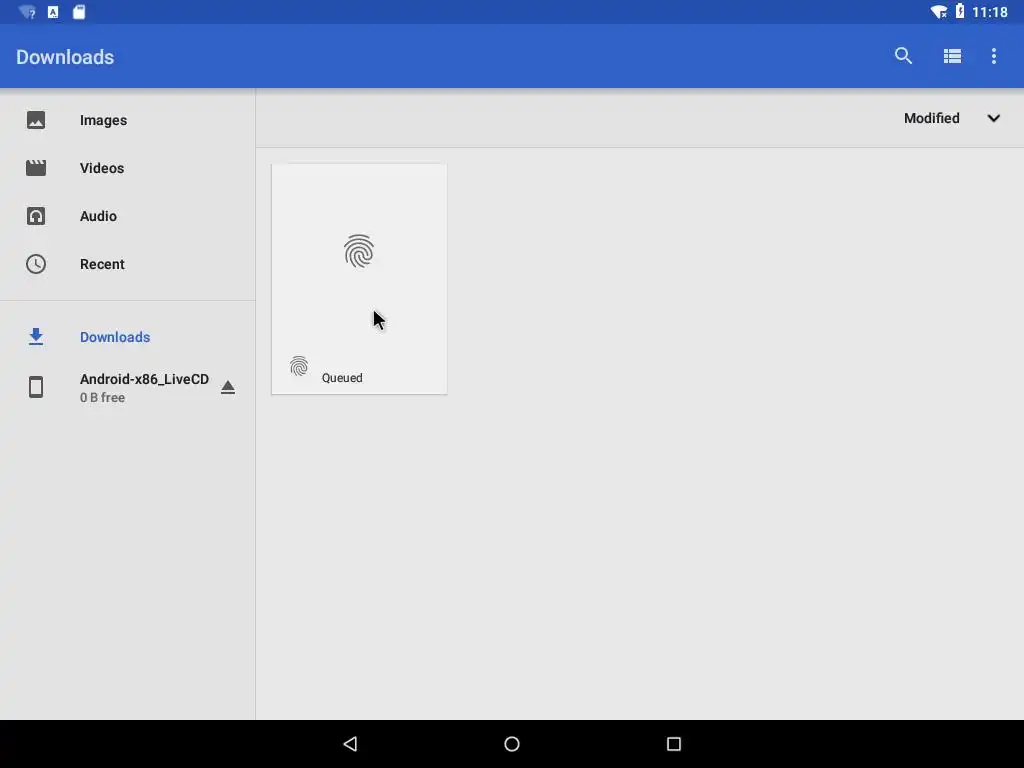The image size is (1024, 768).
Task: Select Images in the sidebar
Action: click(x=128, y=120)
